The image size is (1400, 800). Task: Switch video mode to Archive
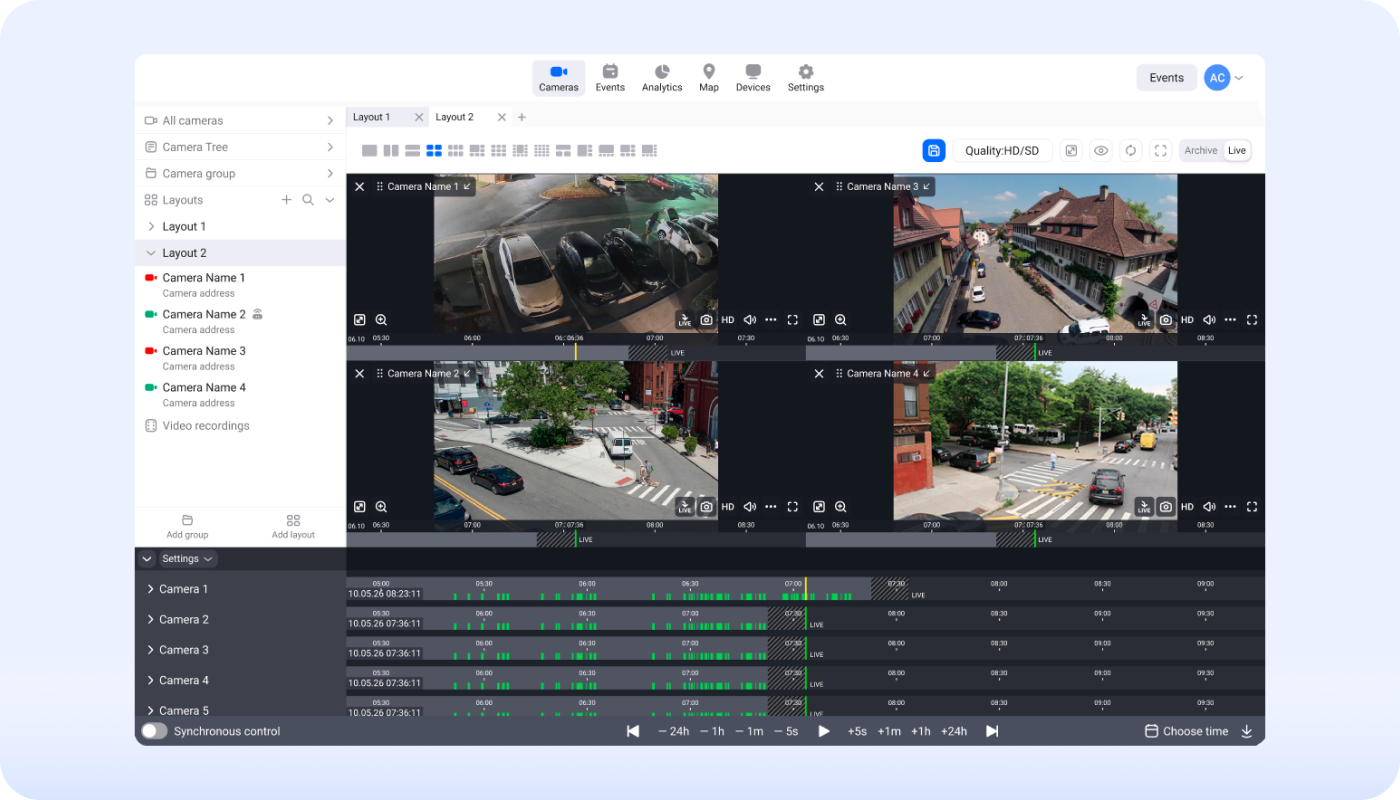click(x=1201, y=151)
